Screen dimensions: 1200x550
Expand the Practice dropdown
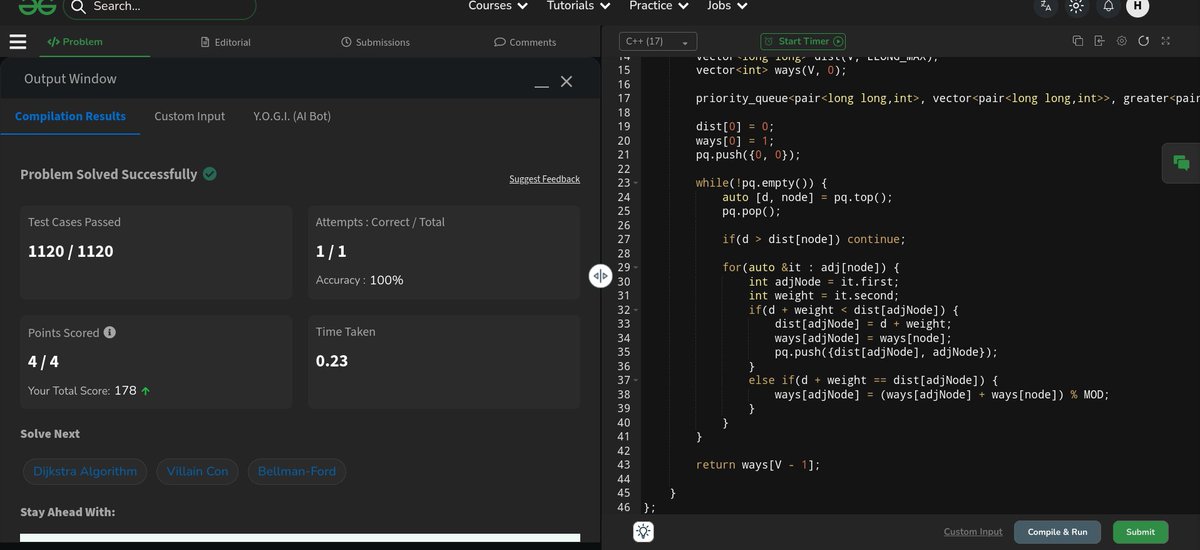[658, 6]
